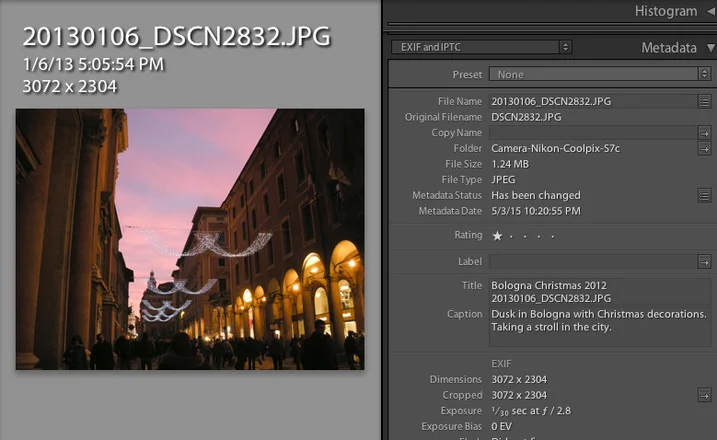Click the Title field with Bologna Christmas 2012
This screenshot has height=440, width=717.
click(599, 292)
